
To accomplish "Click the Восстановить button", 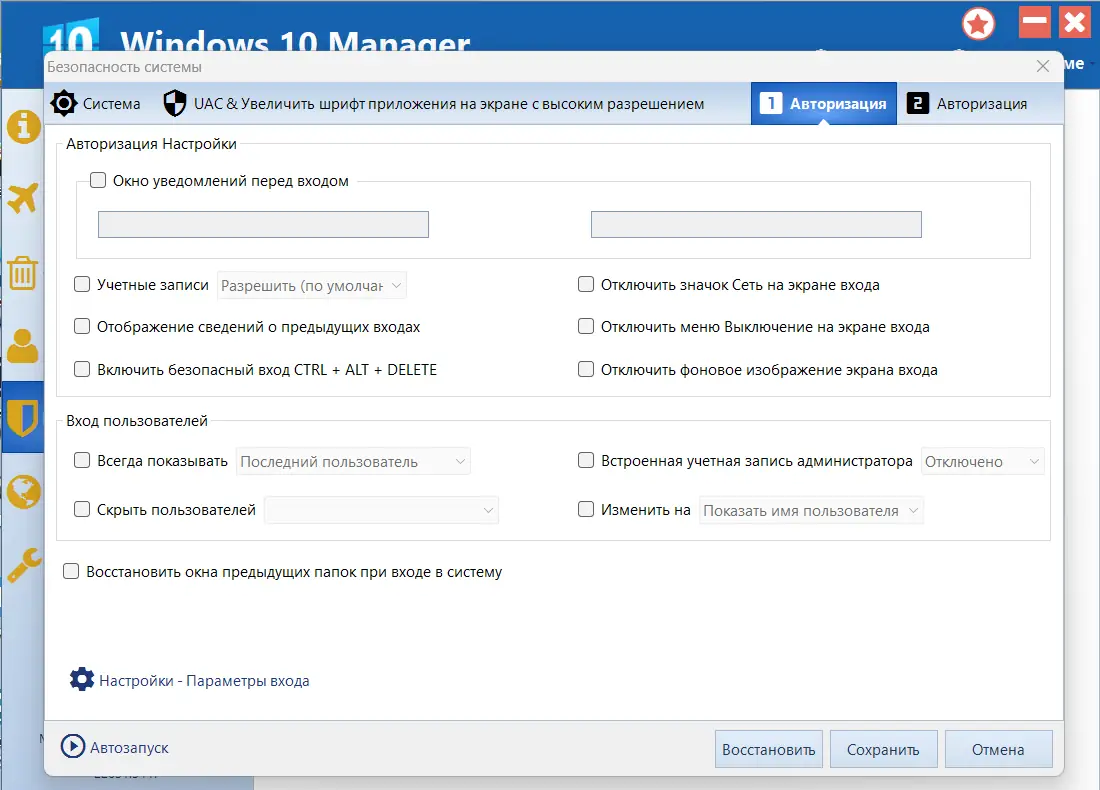I will point(769,749).
